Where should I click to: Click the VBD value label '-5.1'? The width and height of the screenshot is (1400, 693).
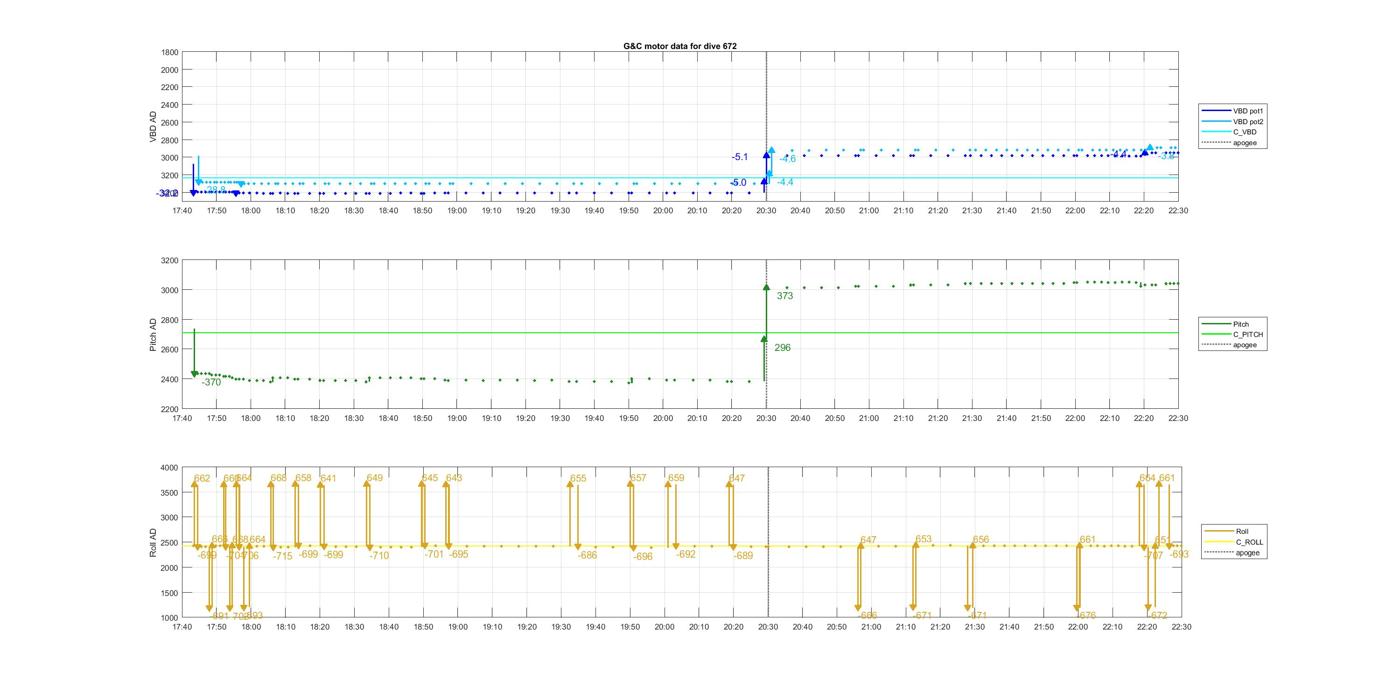pyautogui.click(x=740, y=157)
